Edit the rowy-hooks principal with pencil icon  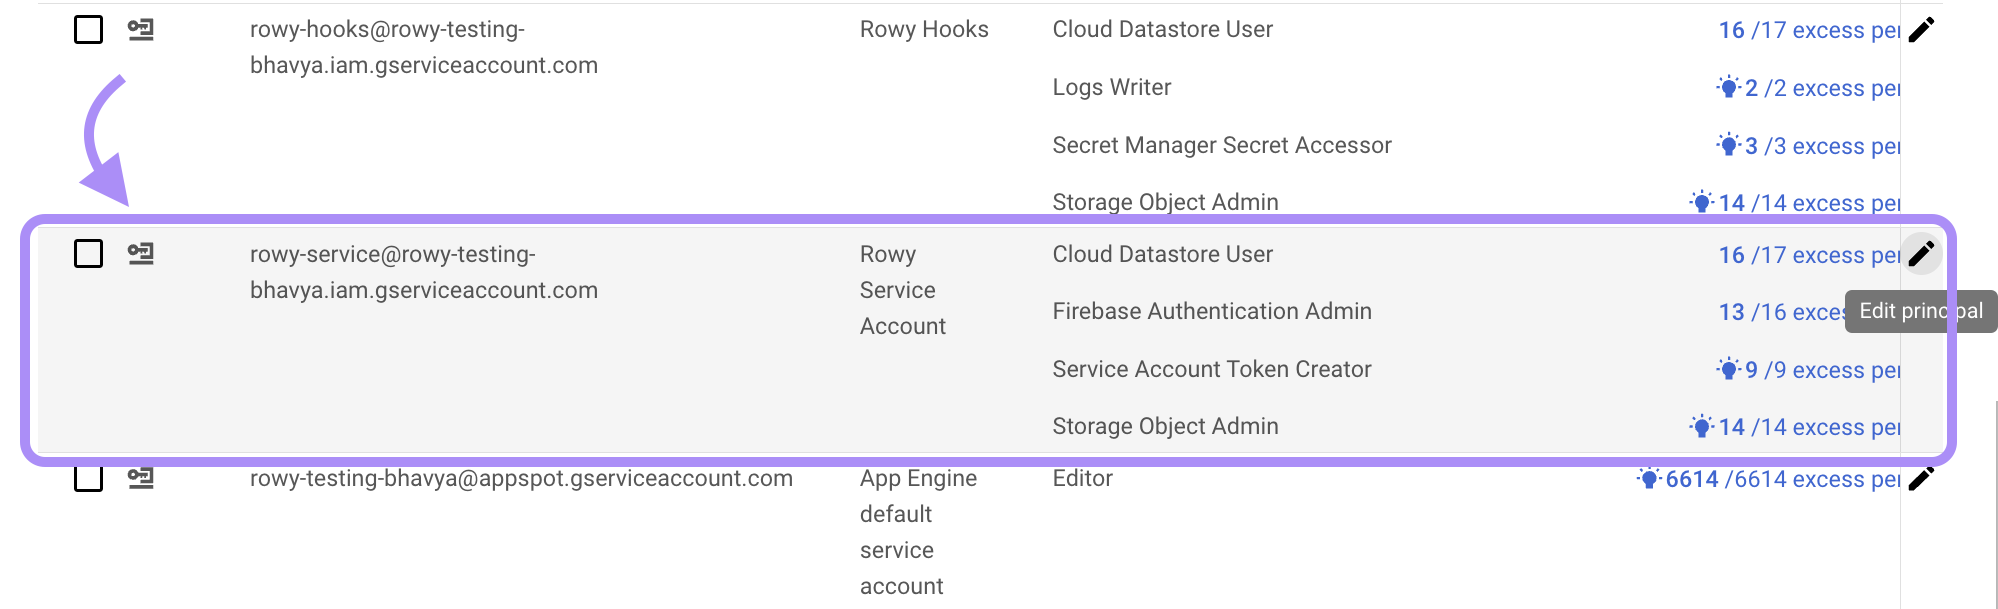1921,30
